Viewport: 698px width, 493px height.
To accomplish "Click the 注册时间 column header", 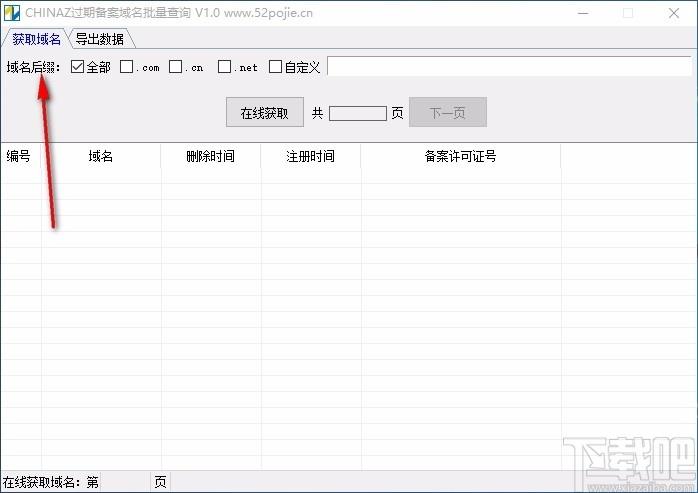I will [x=311, y=156].
